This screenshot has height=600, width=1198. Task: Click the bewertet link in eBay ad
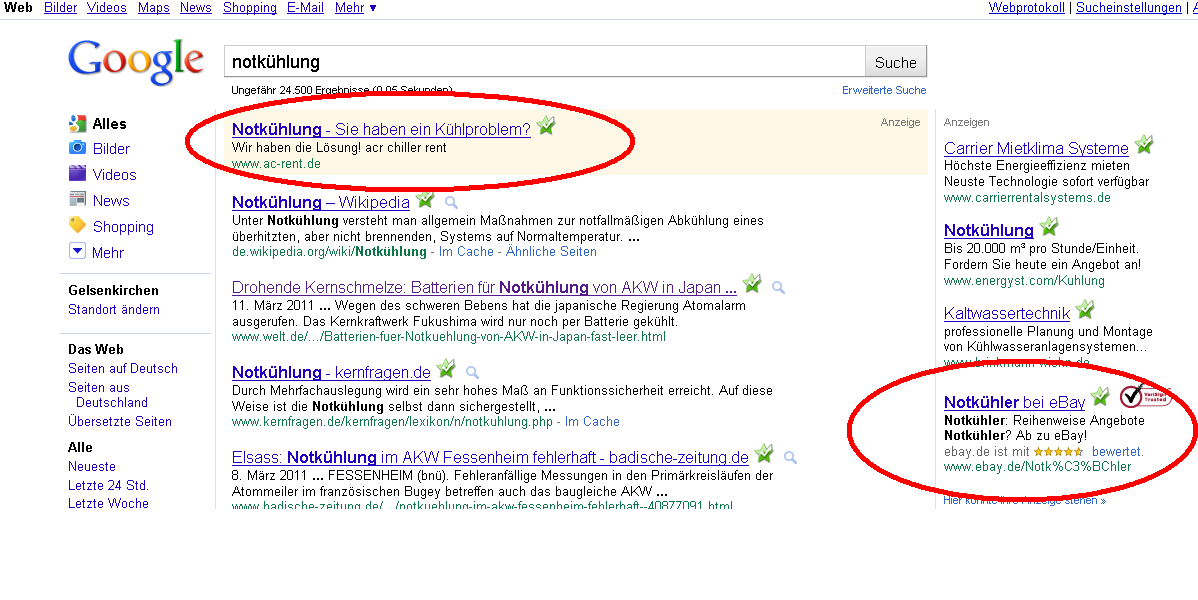1118,452
